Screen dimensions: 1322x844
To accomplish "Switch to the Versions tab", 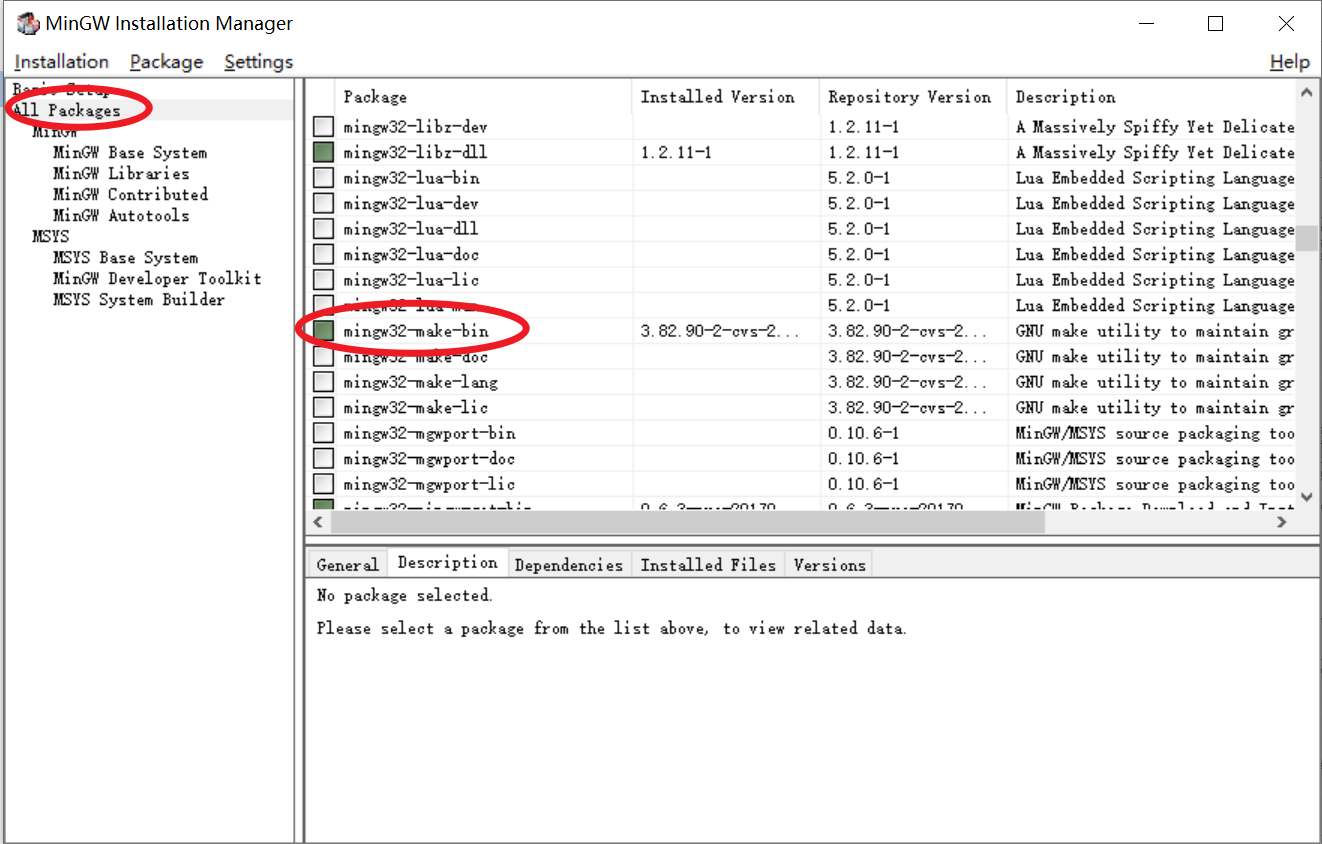I will pyautogui.click(x=829, y=565).
